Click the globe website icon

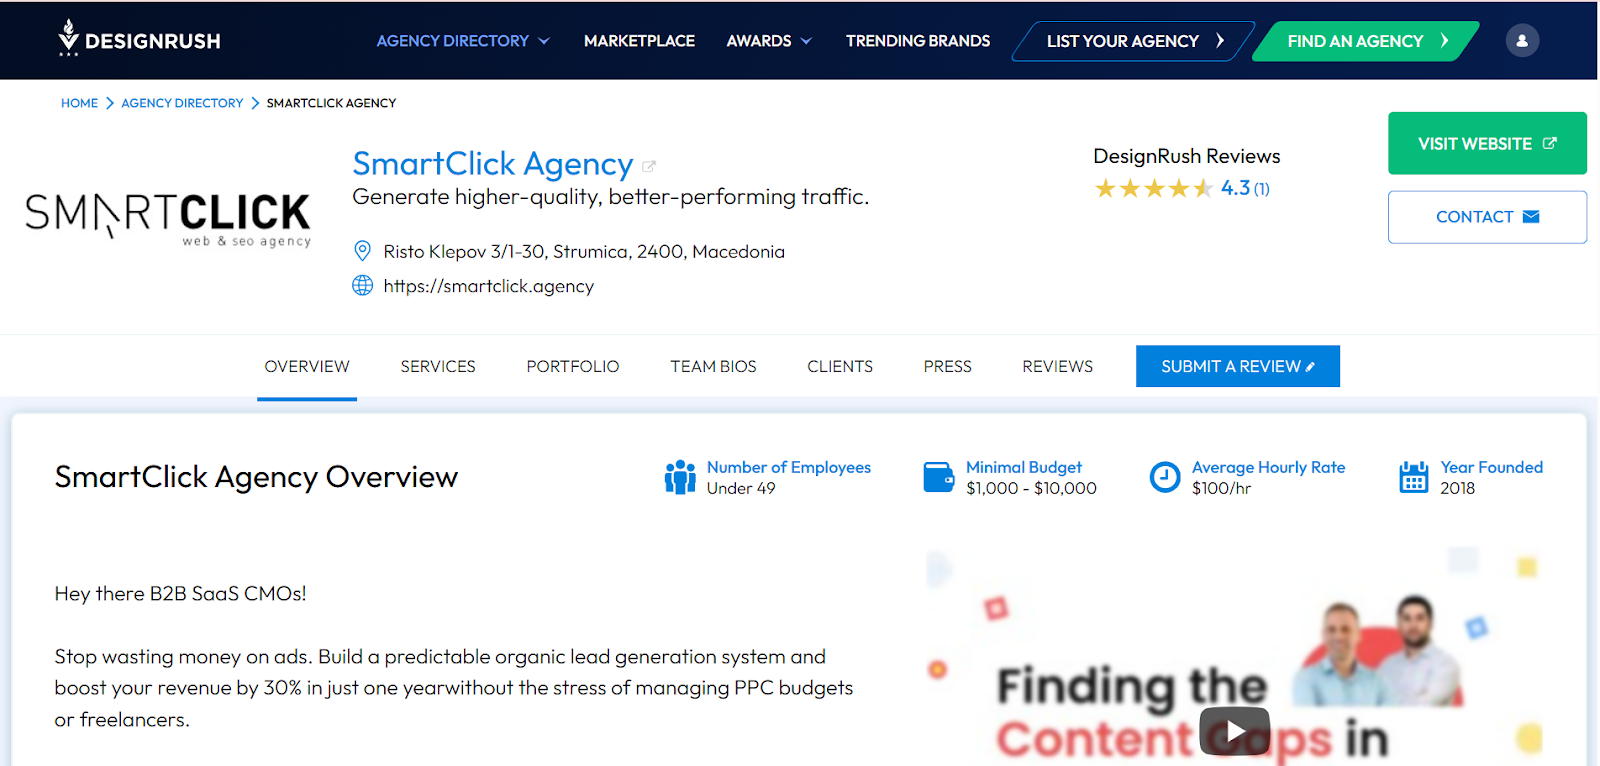click(x=363, y=286)
